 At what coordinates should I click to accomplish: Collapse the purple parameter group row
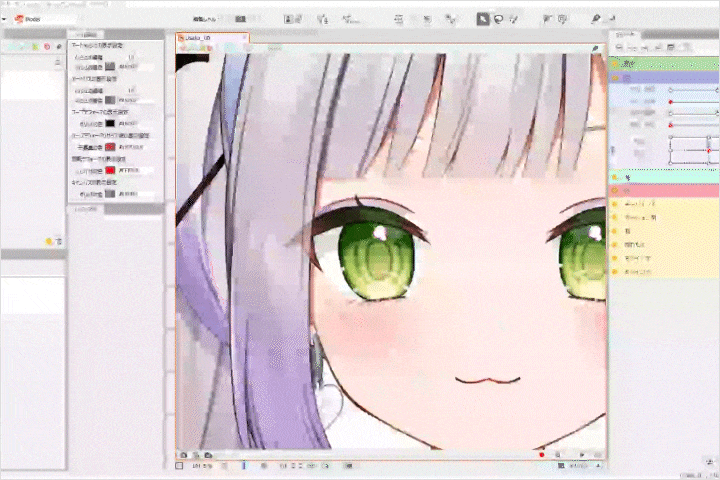click(664, 78)
